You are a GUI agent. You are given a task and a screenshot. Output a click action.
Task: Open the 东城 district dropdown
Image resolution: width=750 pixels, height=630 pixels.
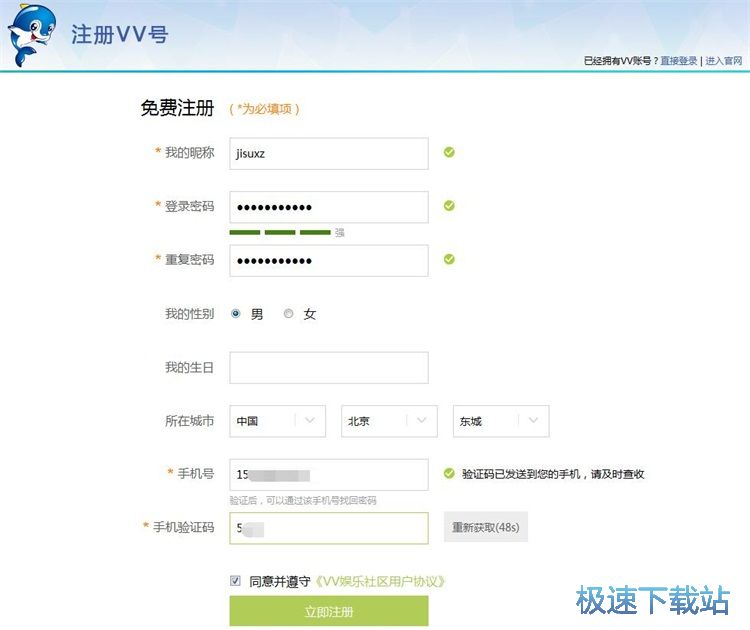click(501, 421)
